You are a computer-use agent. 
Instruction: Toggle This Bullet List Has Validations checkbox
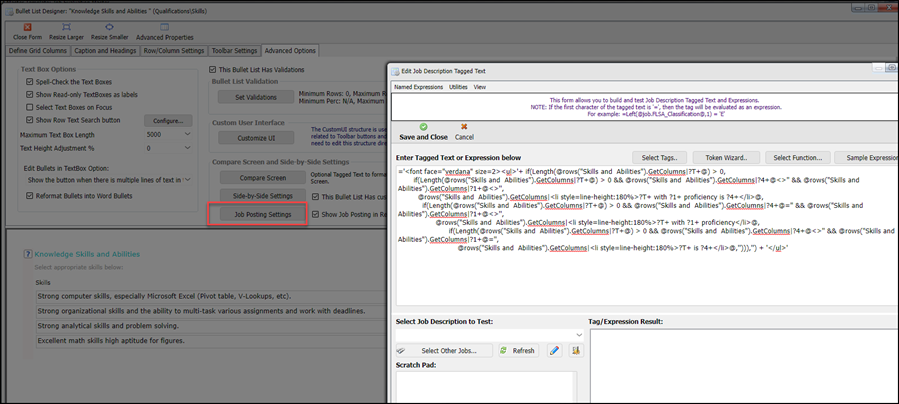click(x=213, y=69)
